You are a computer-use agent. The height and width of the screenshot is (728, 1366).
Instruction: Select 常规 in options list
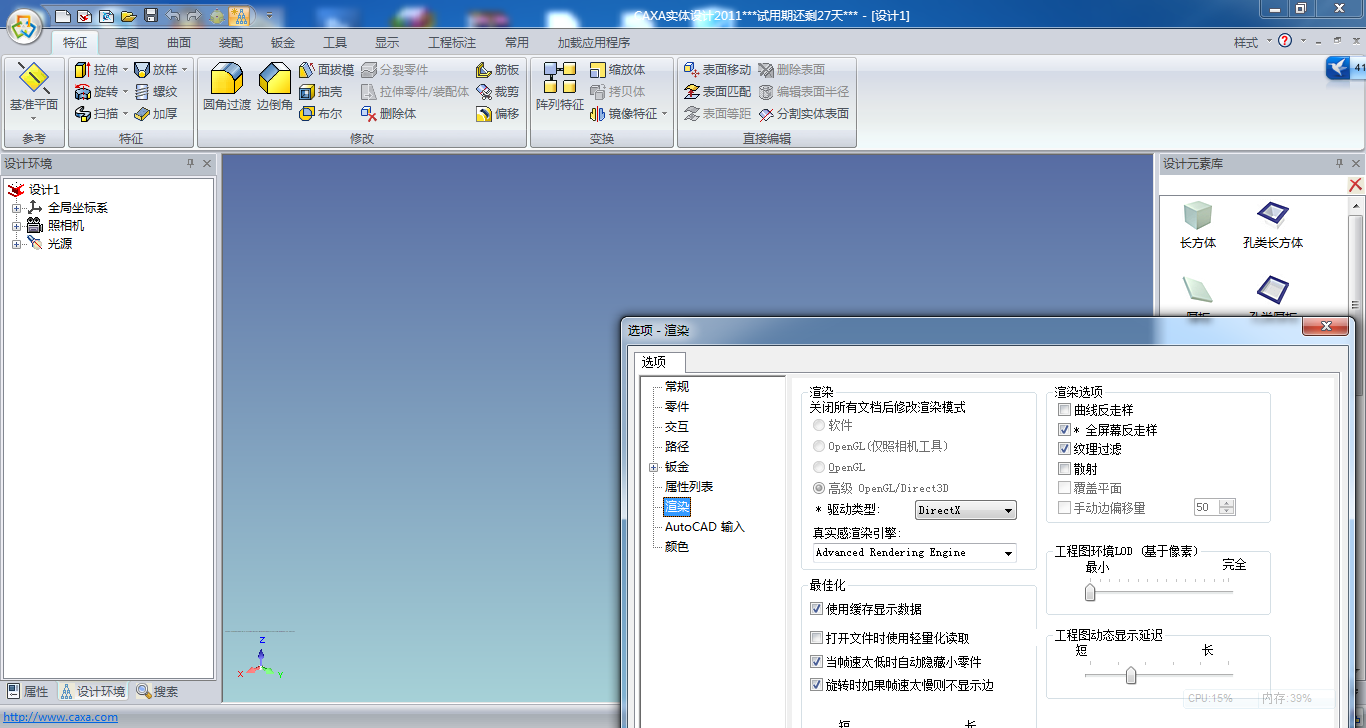click(x=677, y=387)
